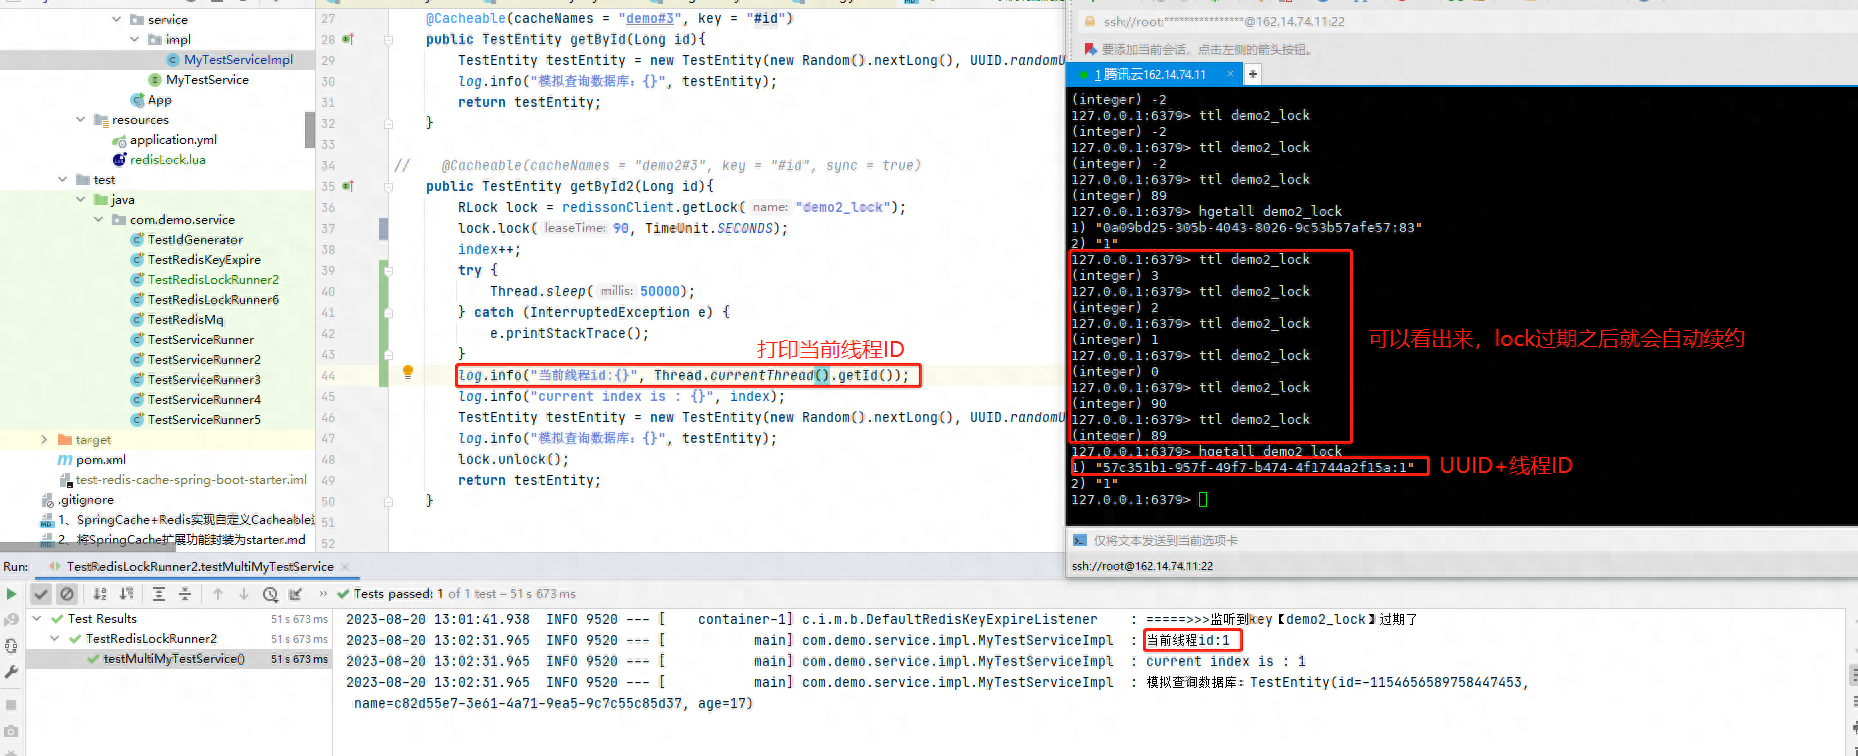The image size is (1858, 756).
Task: Close the TestRedisLockRunner2 run tab
Action: click(x=345, y=567)
